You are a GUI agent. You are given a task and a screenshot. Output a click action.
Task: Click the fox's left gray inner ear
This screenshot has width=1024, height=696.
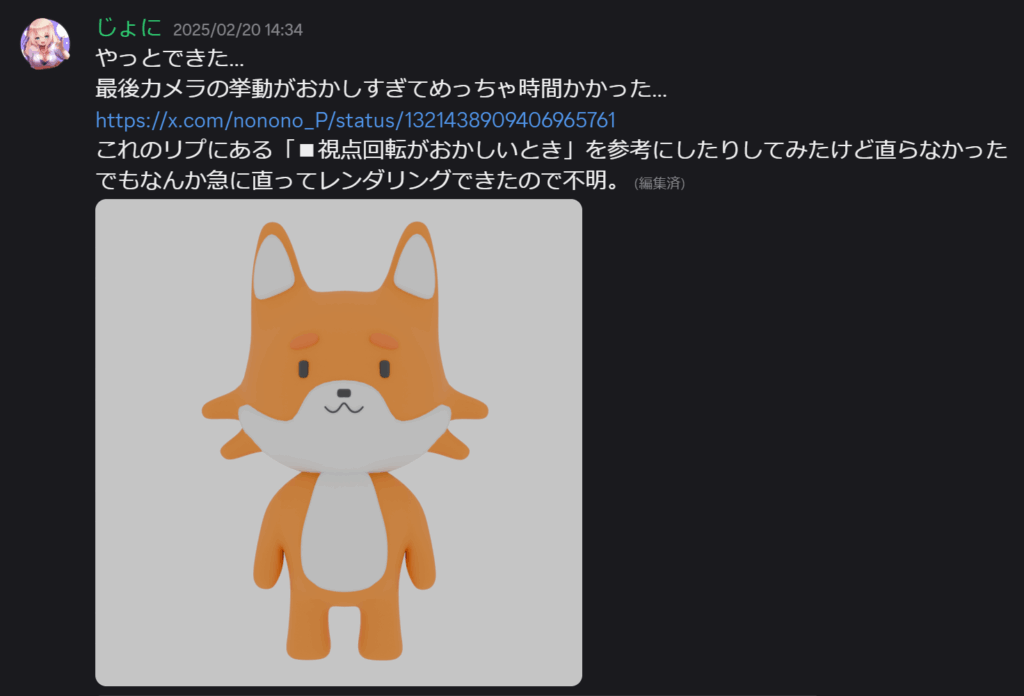[x=274, y=269]
